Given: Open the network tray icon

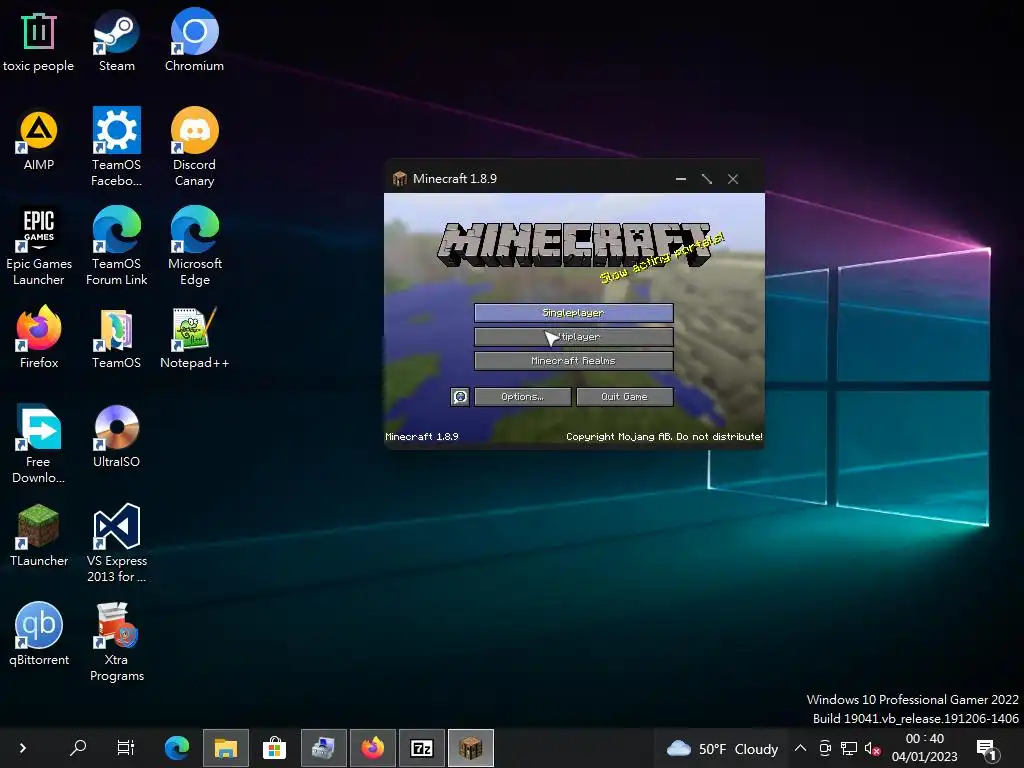Looking at the screenshot, I should (x=848, y=748).
